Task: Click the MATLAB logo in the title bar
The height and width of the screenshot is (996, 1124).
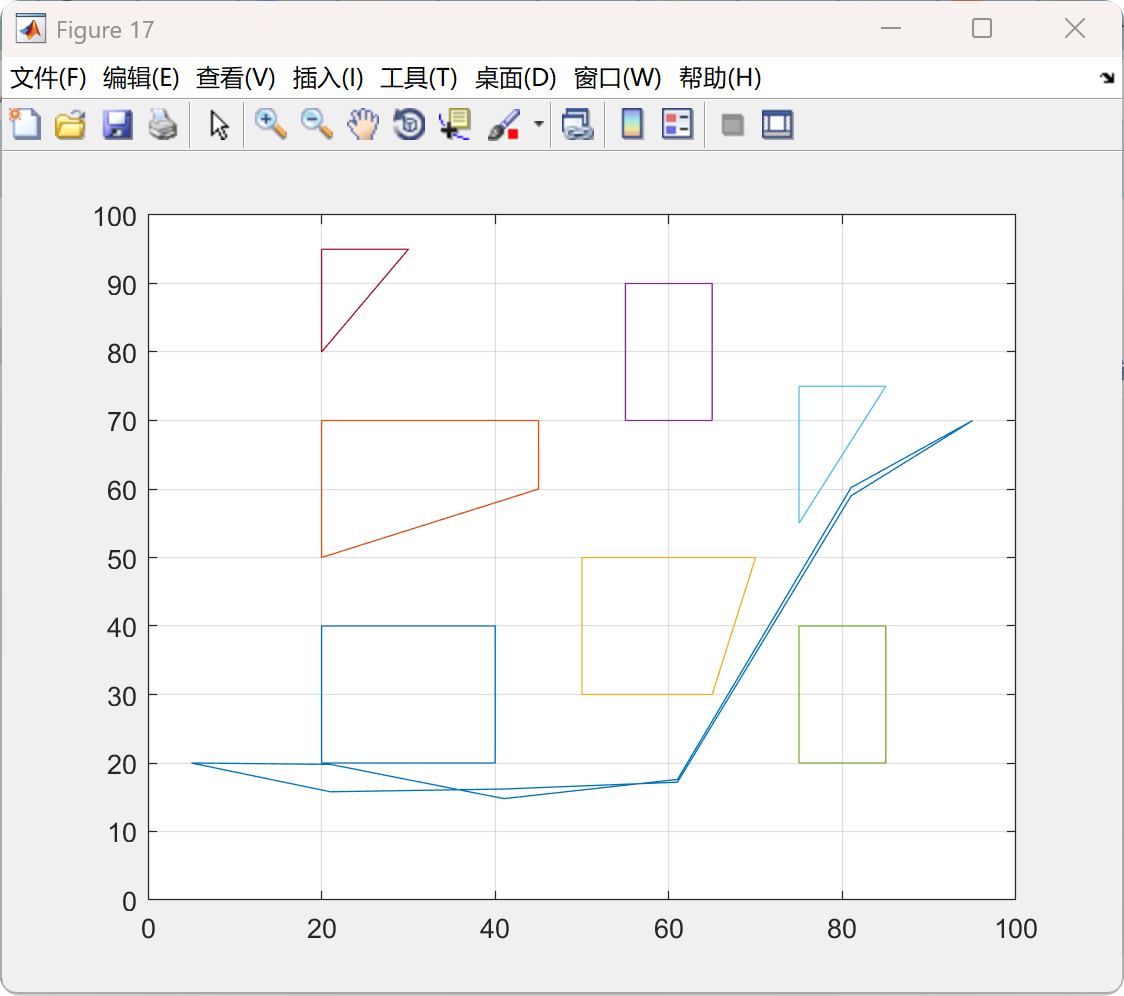Action: 31,29
